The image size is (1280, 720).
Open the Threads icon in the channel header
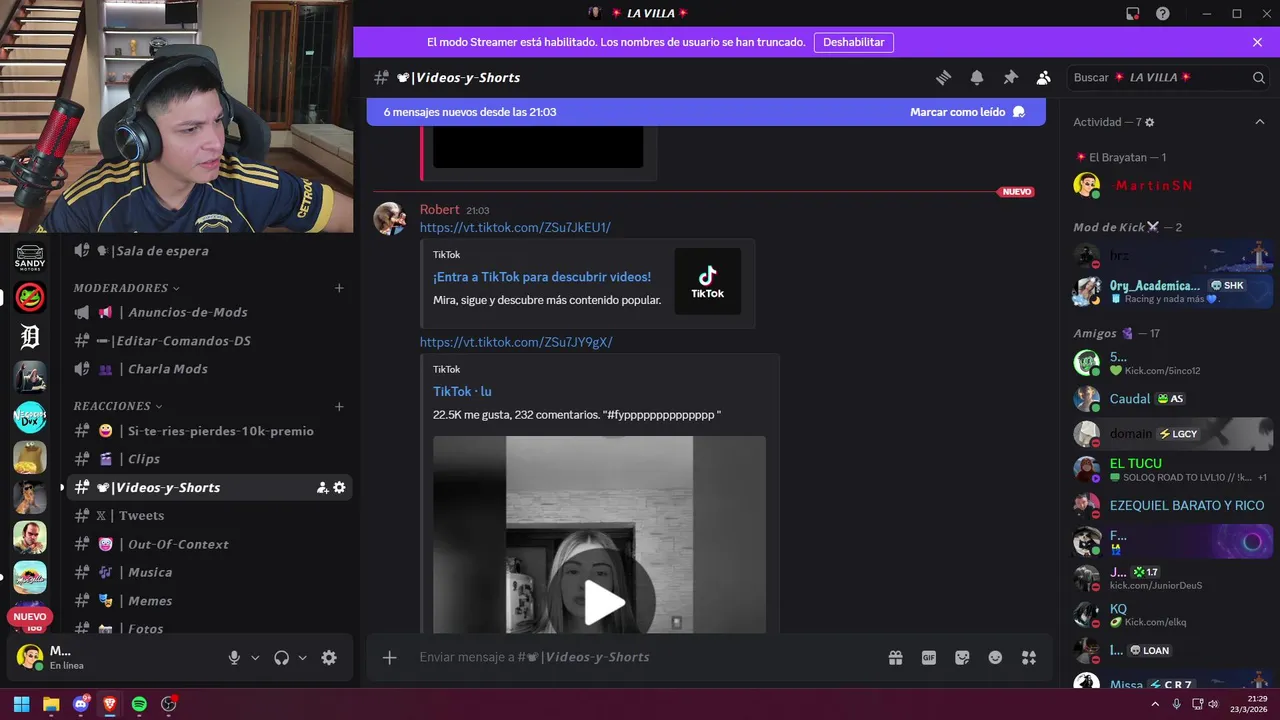tap(943, 77)
